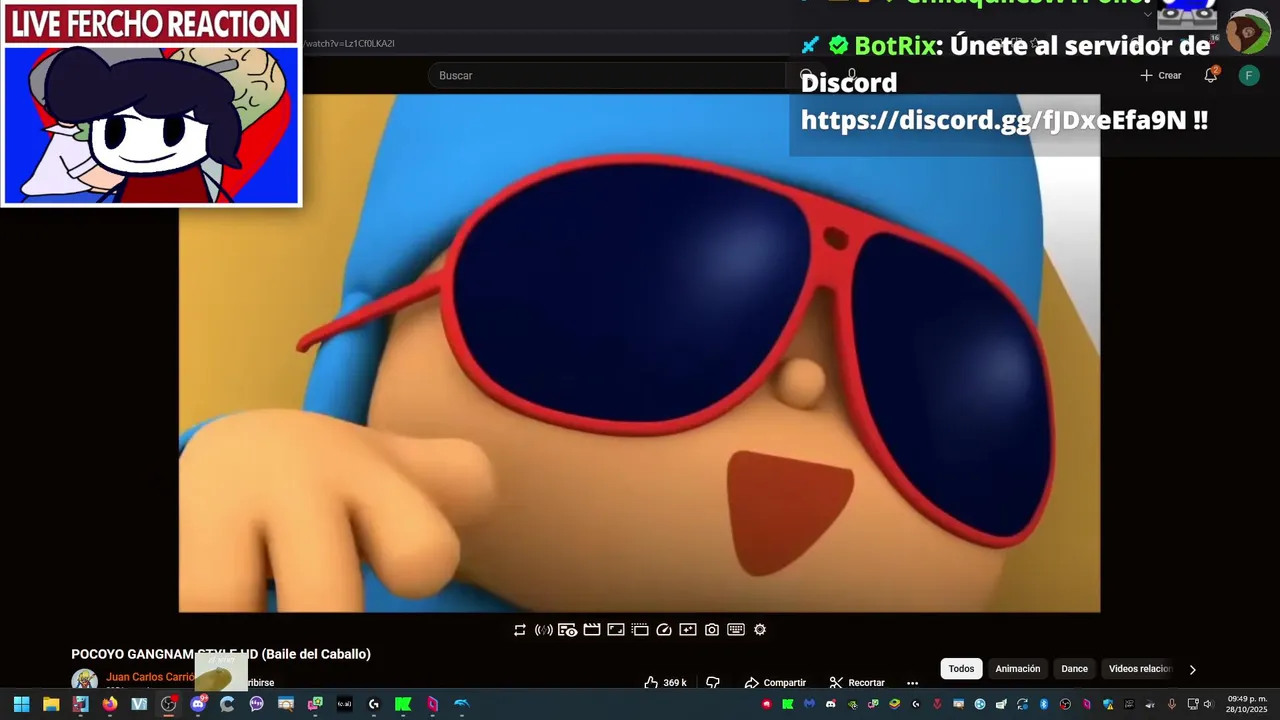Open the discord.gg link in chat overlay
1280x720 pixels.
coord(994,120)
